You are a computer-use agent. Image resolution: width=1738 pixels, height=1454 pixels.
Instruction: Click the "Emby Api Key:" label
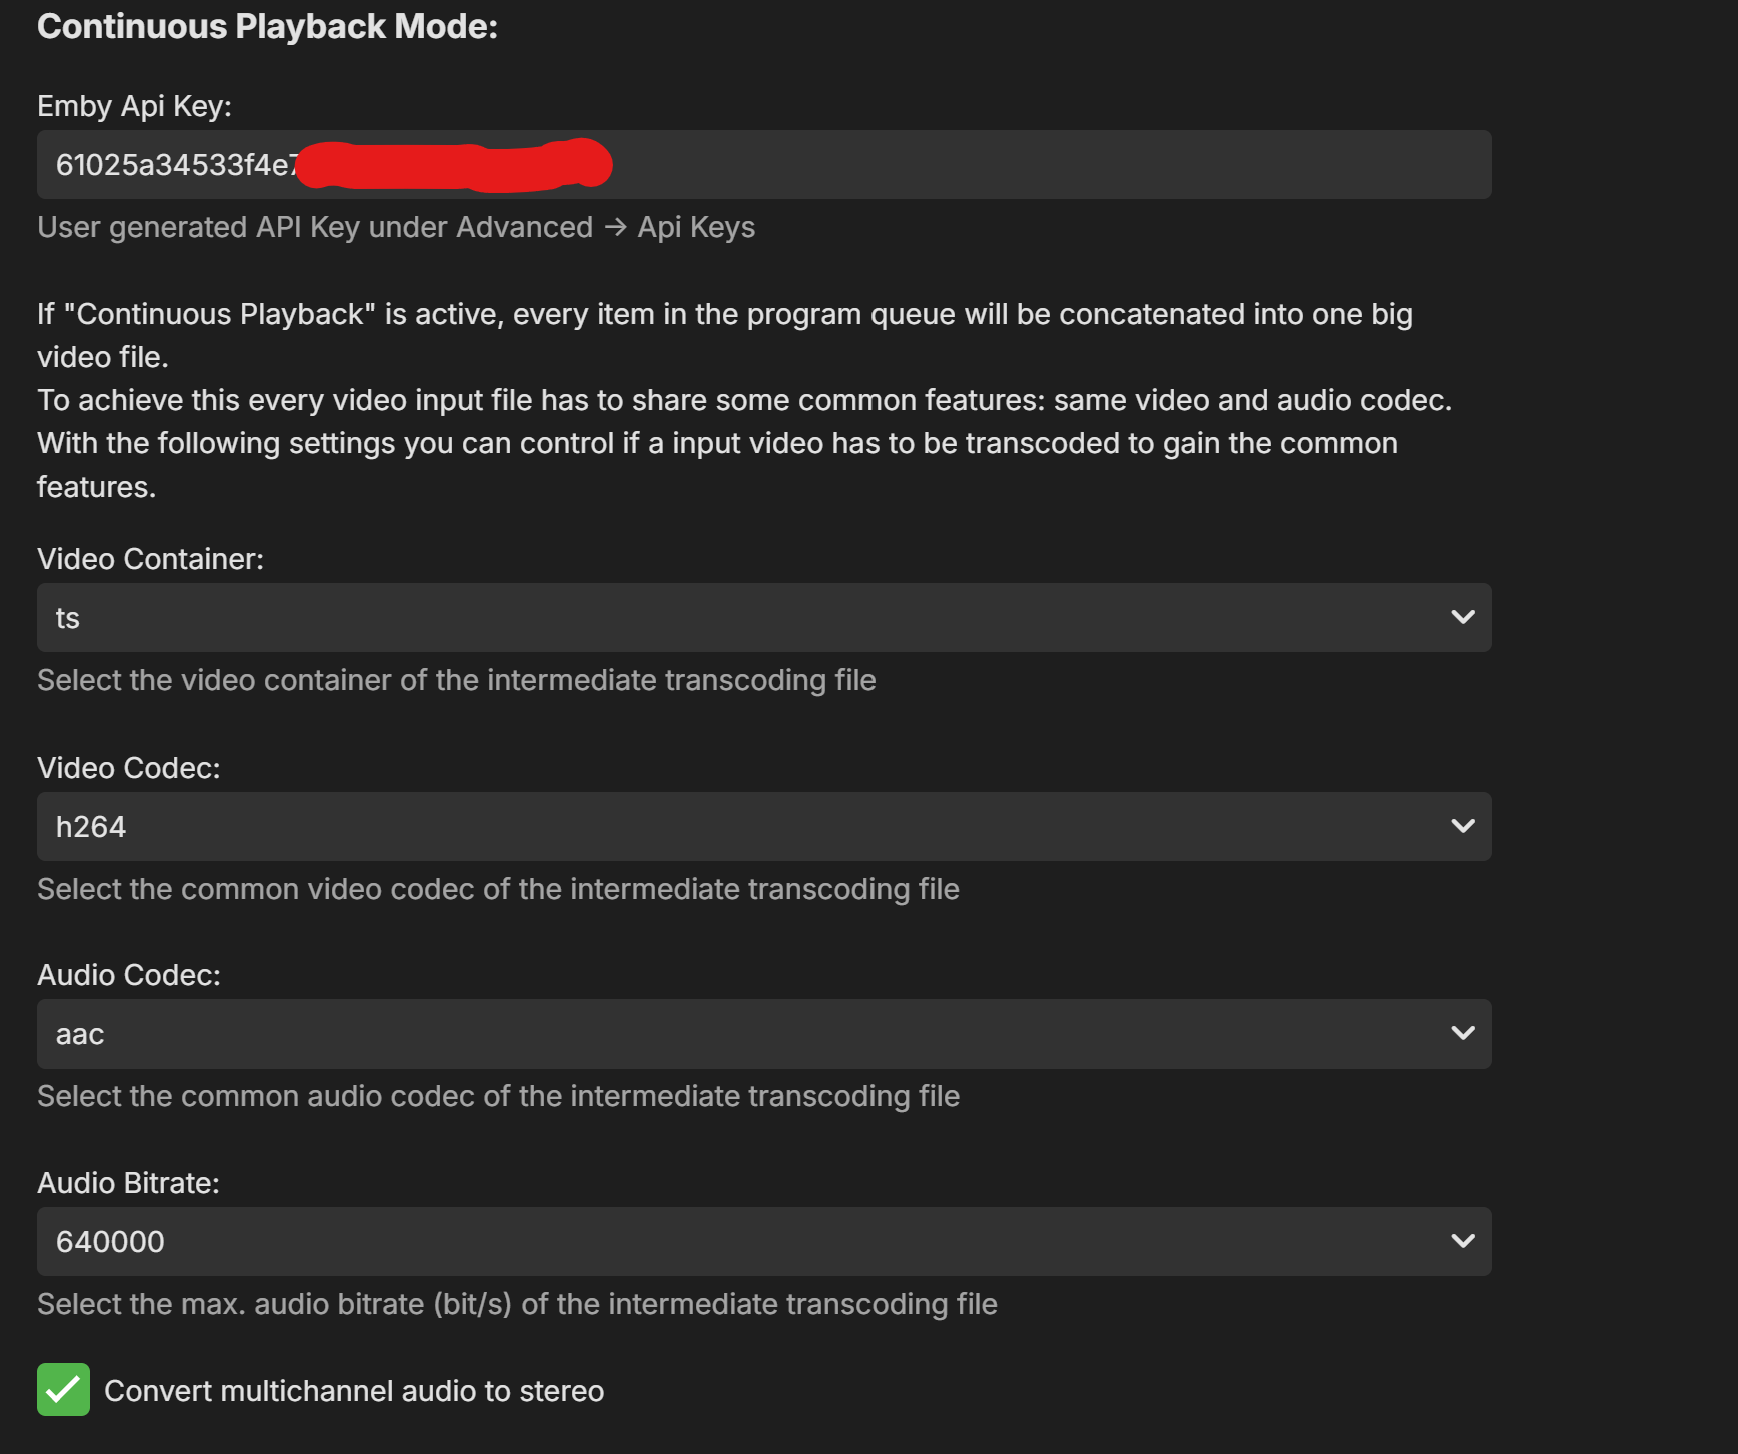[134, 106]
